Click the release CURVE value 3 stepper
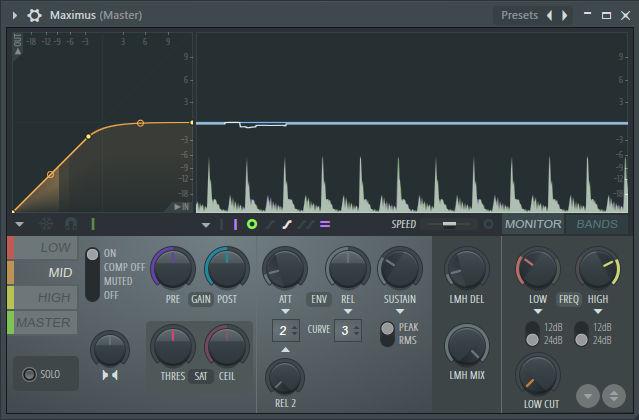The height and width of the screenshot is (420, 639). pyautogui.click(x=348, y=330)
